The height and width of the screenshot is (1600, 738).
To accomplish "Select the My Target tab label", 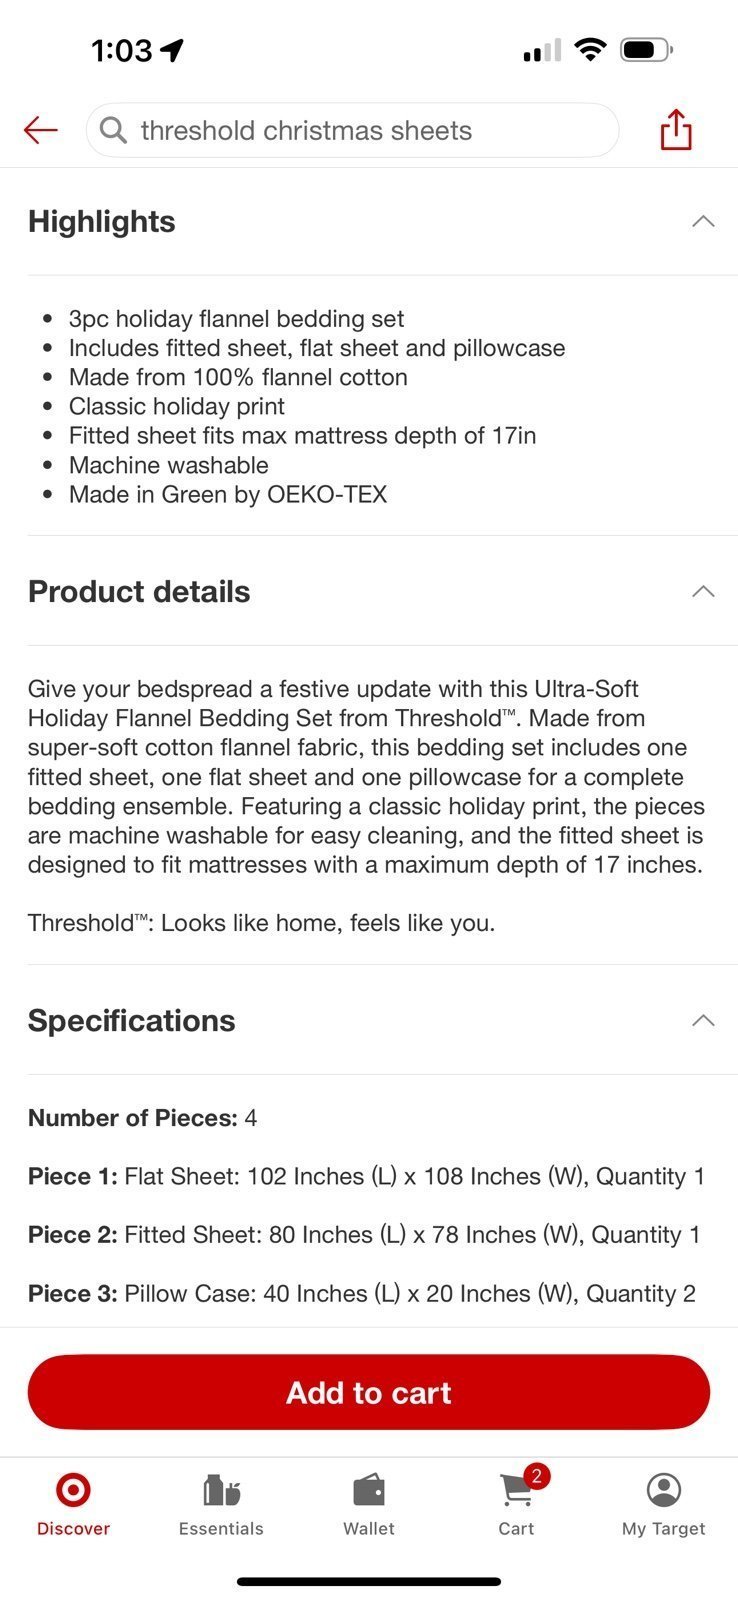I will click(x=664, y=1528).
